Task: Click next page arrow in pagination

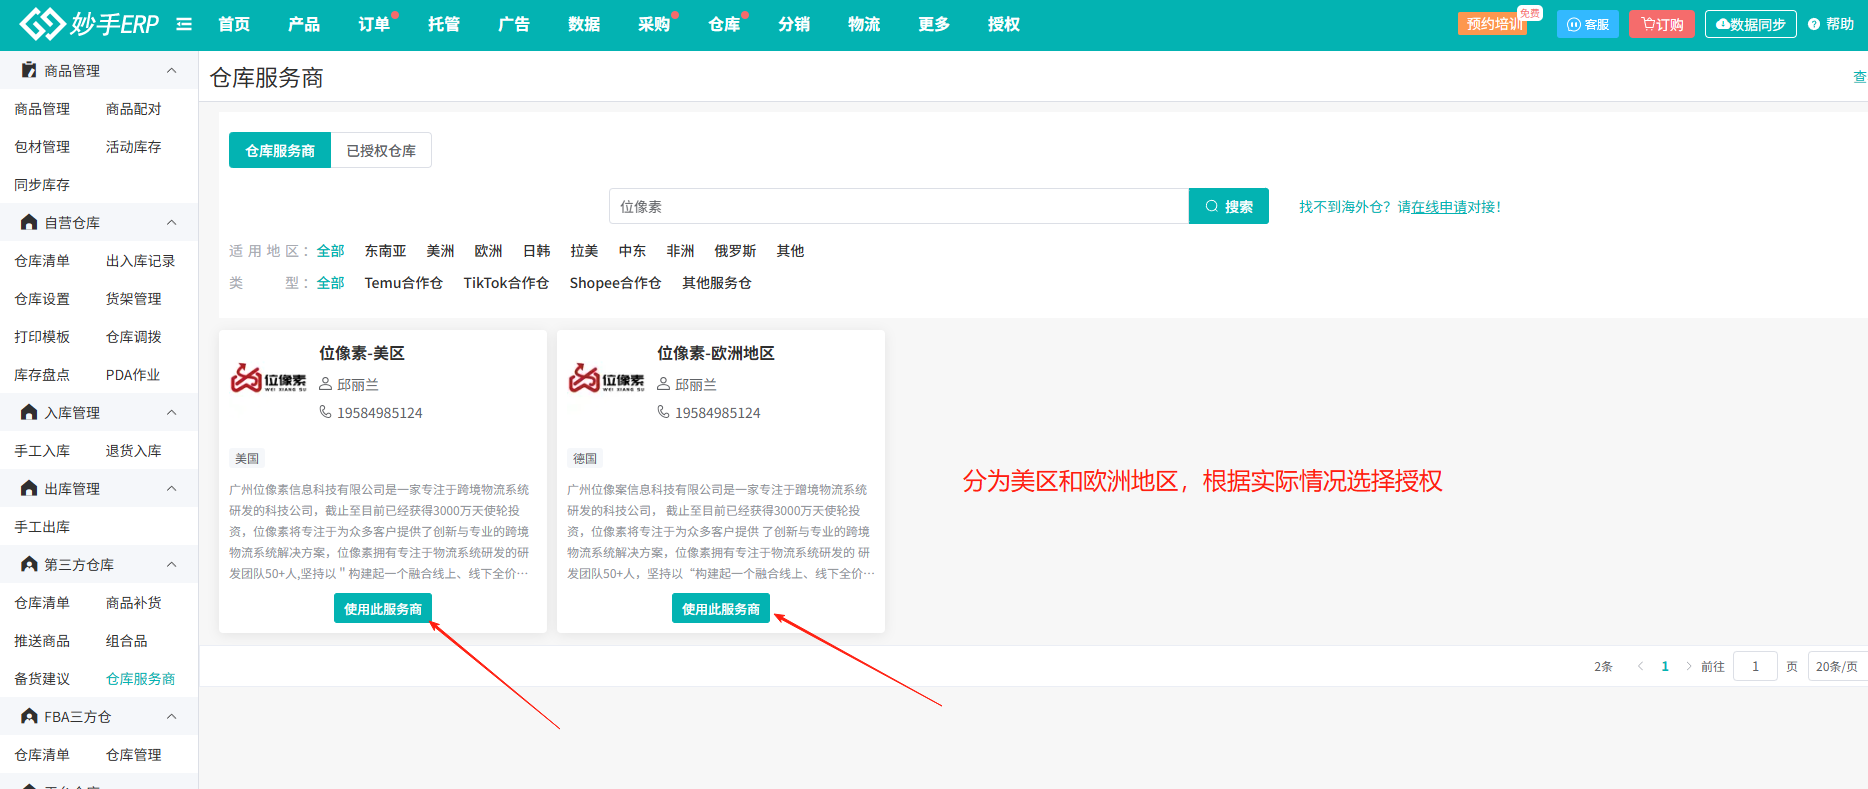Action: (x=1689, y=666)
